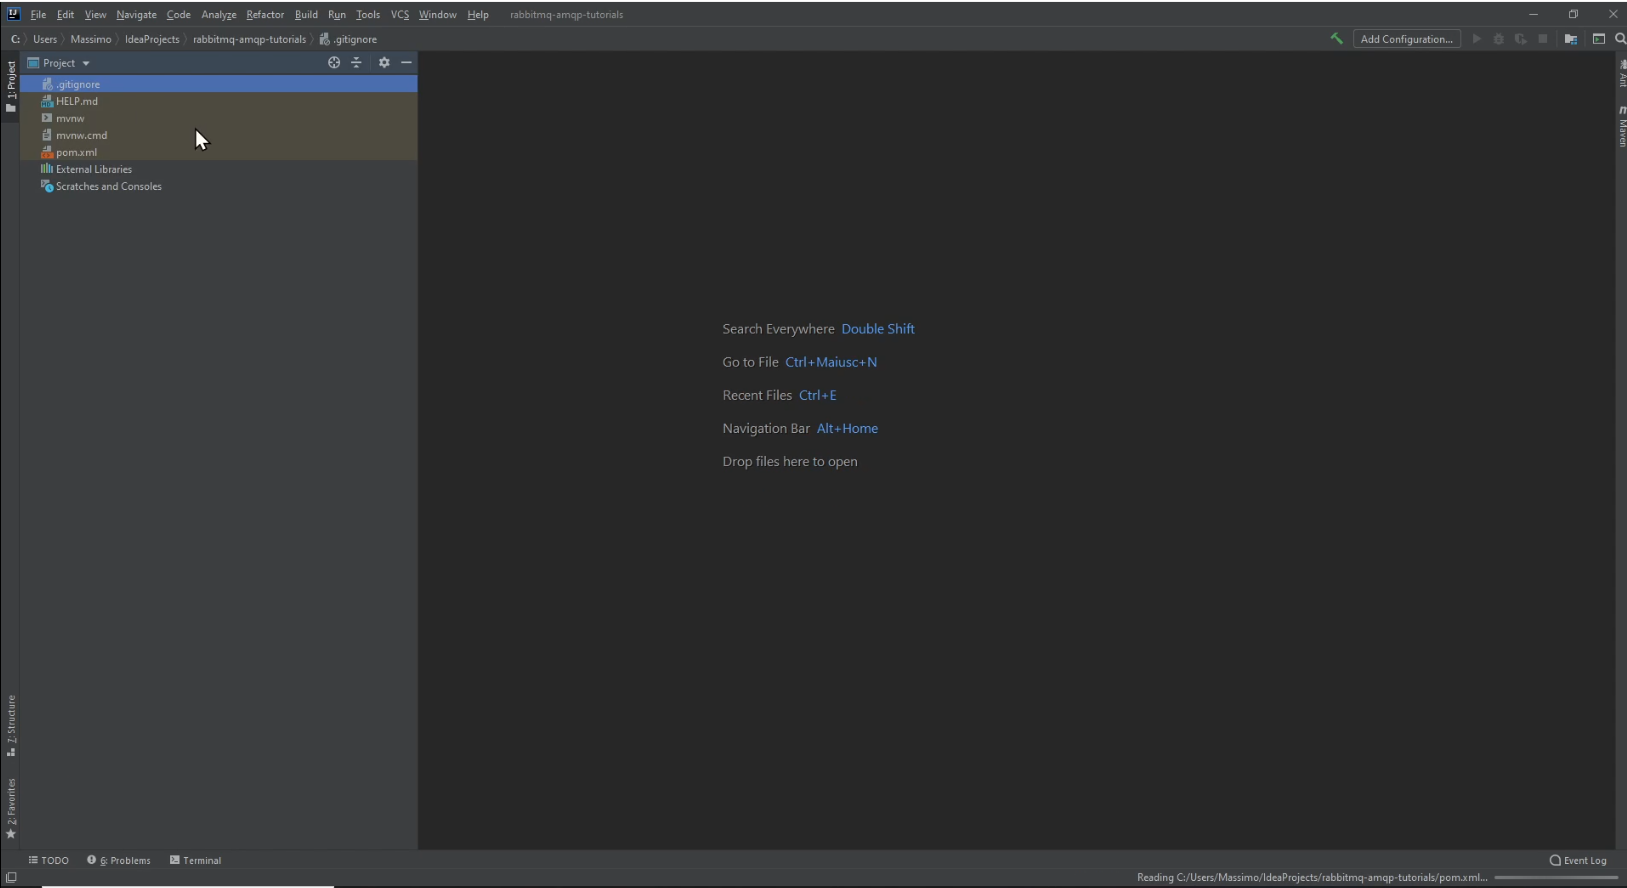1627x888 pixels.
Task: Open the View menu
Action: click(x=95, y=14)
